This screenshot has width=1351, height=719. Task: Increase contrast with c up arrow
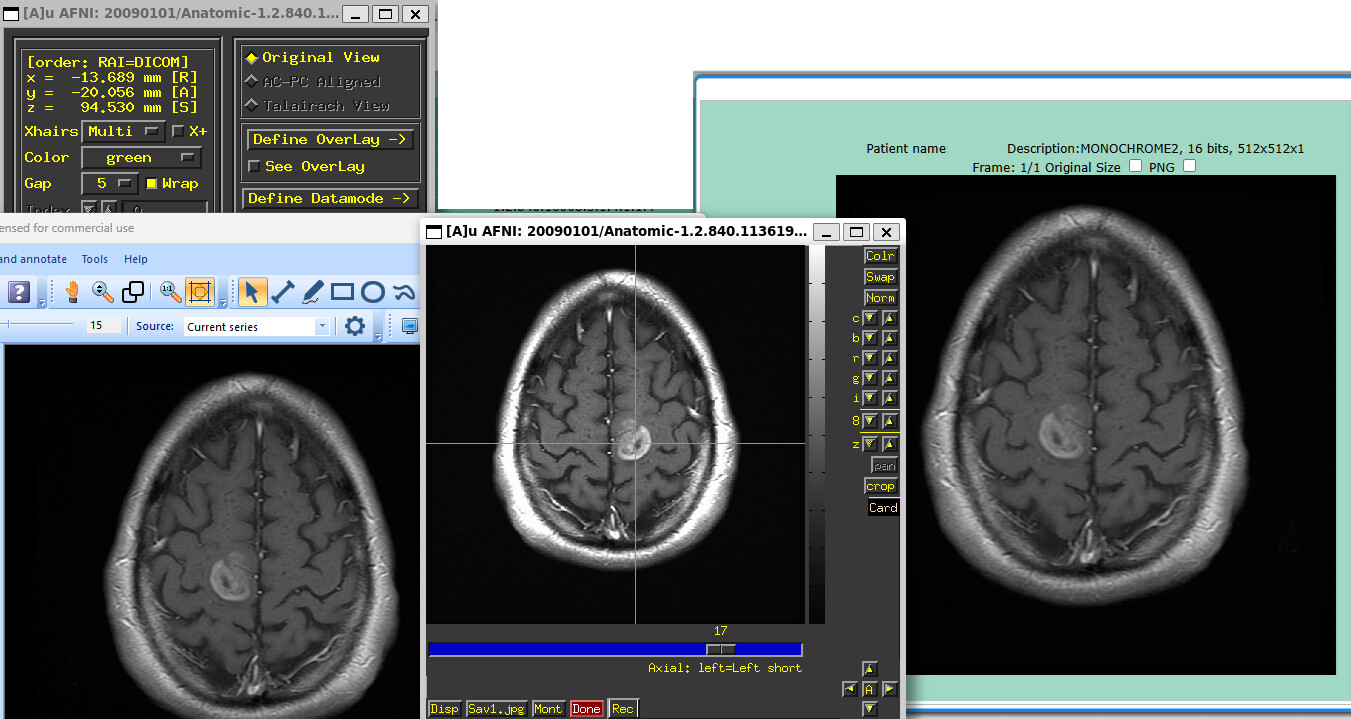click(889, 318)
